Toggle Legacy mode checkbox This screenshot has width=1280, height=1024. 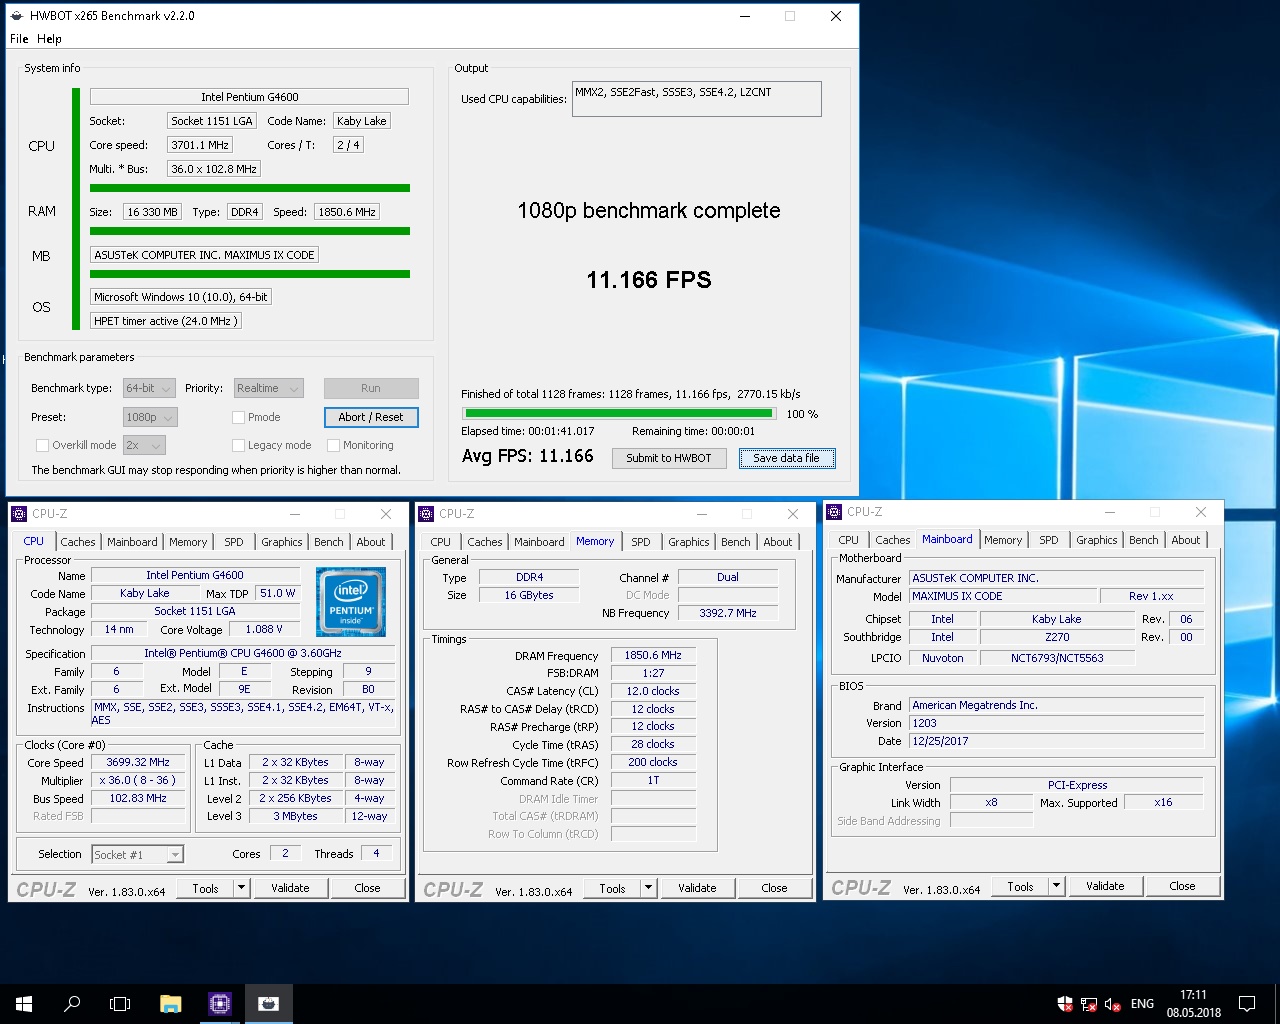pos(238,445)
